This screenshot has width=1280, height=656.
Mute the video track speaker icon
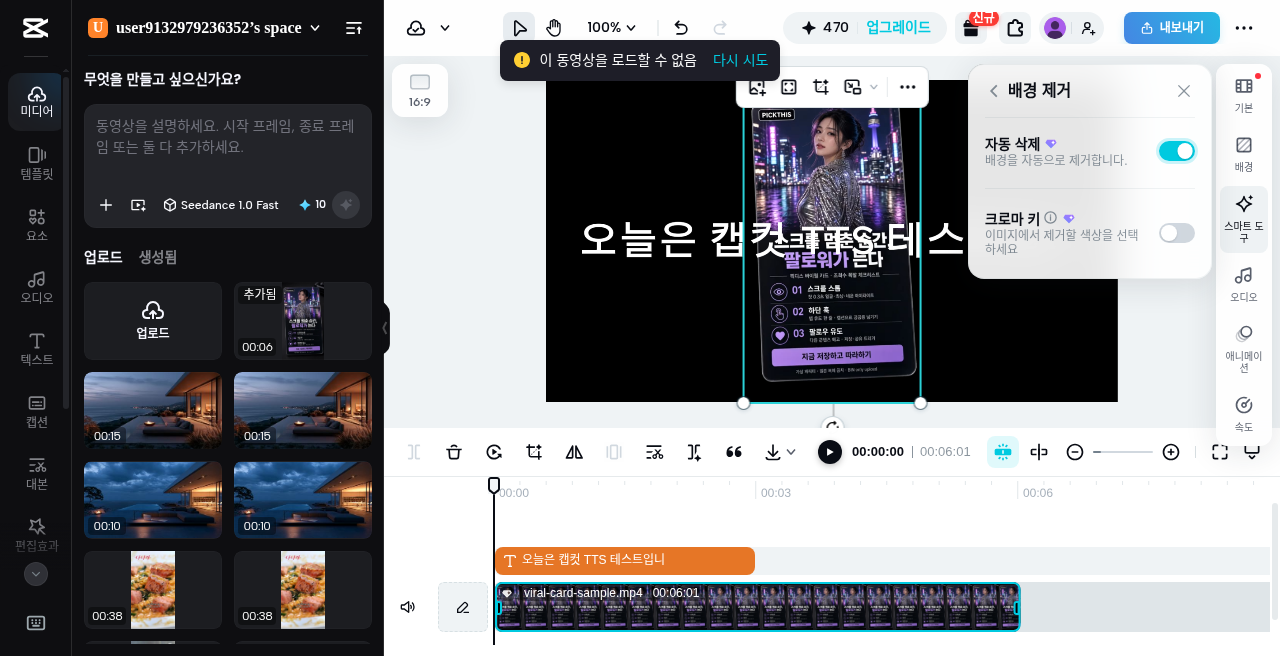(408, 607)
